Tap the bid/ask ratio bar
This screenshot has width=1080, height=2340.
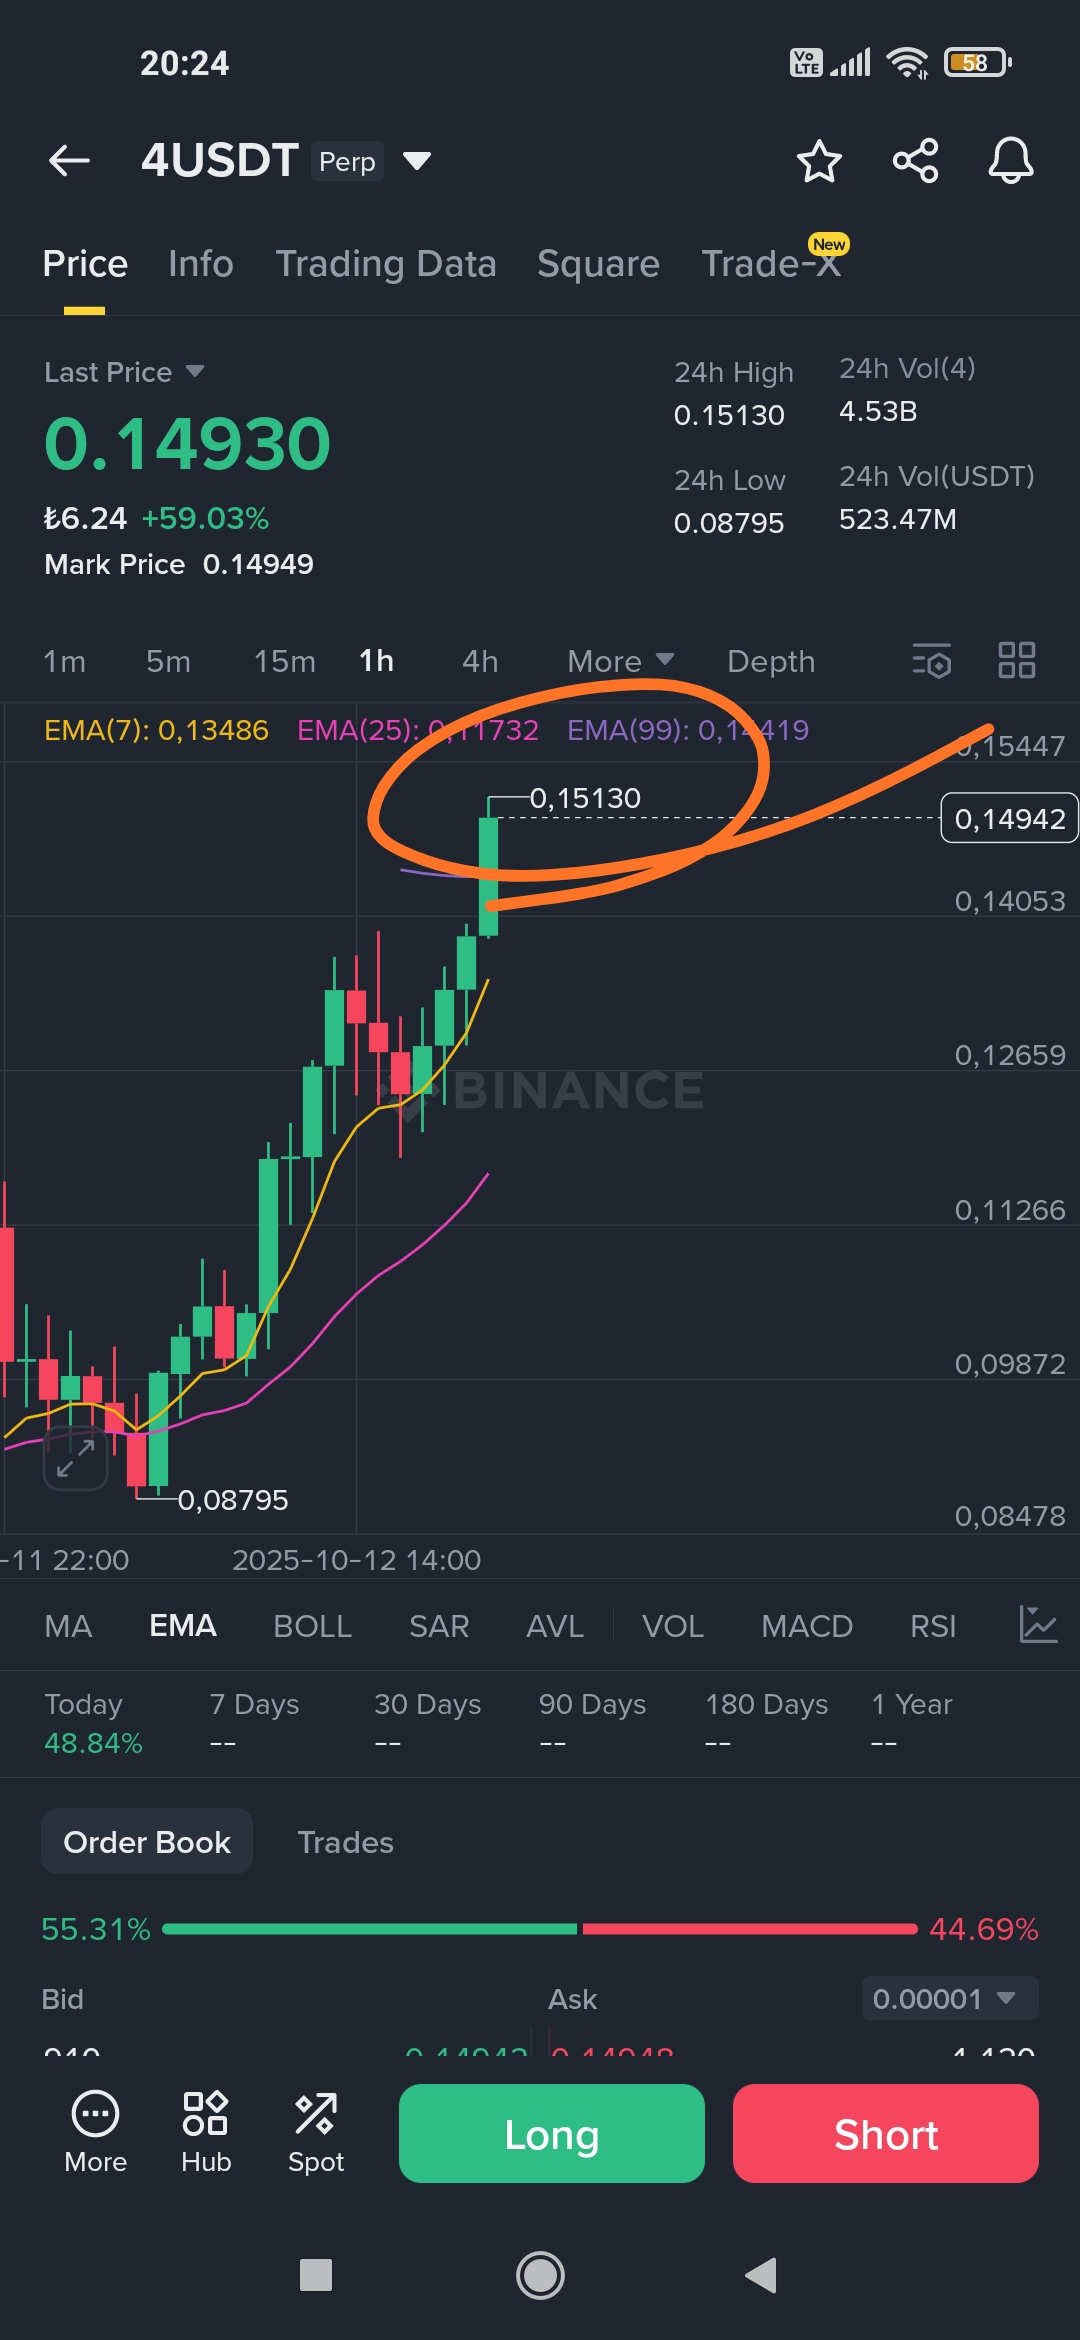coord(540,1929)
